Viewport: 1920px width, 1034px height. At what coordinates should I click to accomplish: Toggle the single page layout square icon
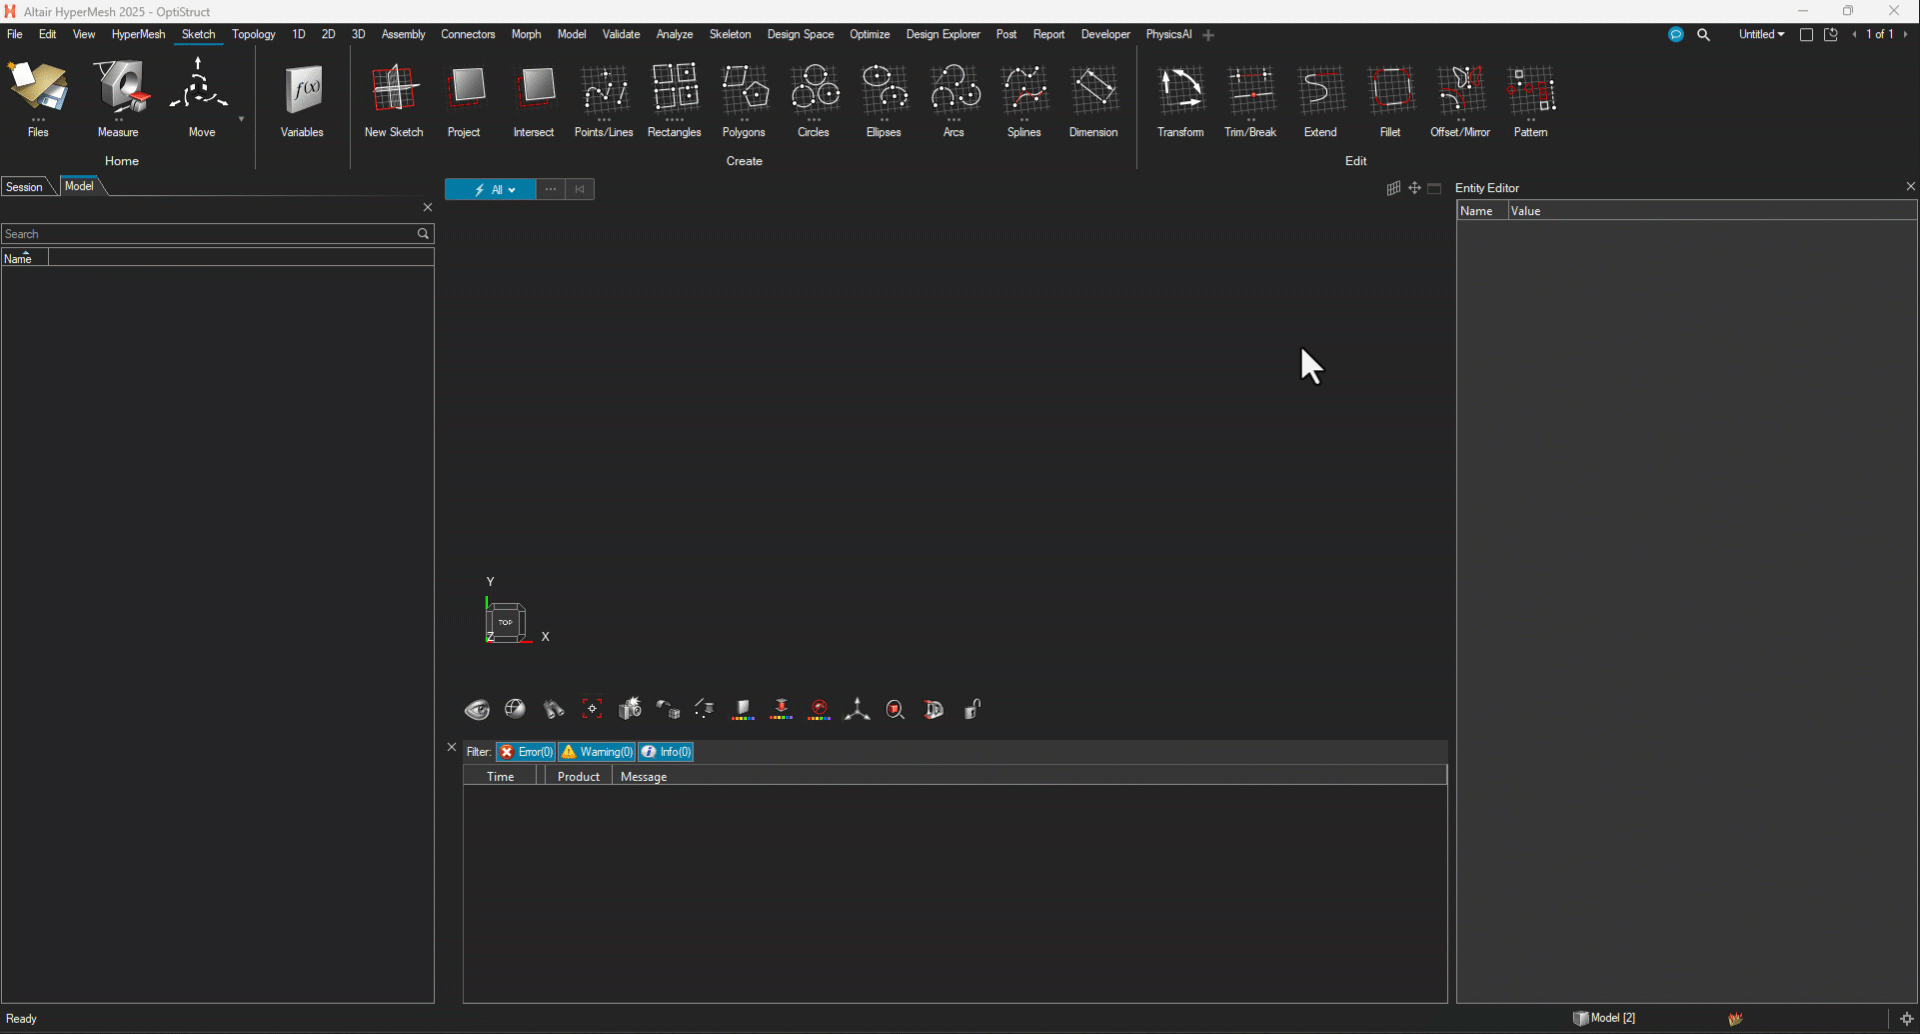point(1806,34)
